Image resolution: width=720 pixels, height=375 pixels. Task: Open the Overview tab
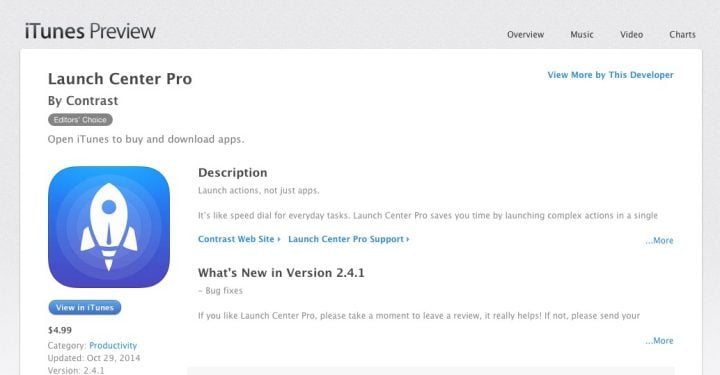click(x=525, y=34)
